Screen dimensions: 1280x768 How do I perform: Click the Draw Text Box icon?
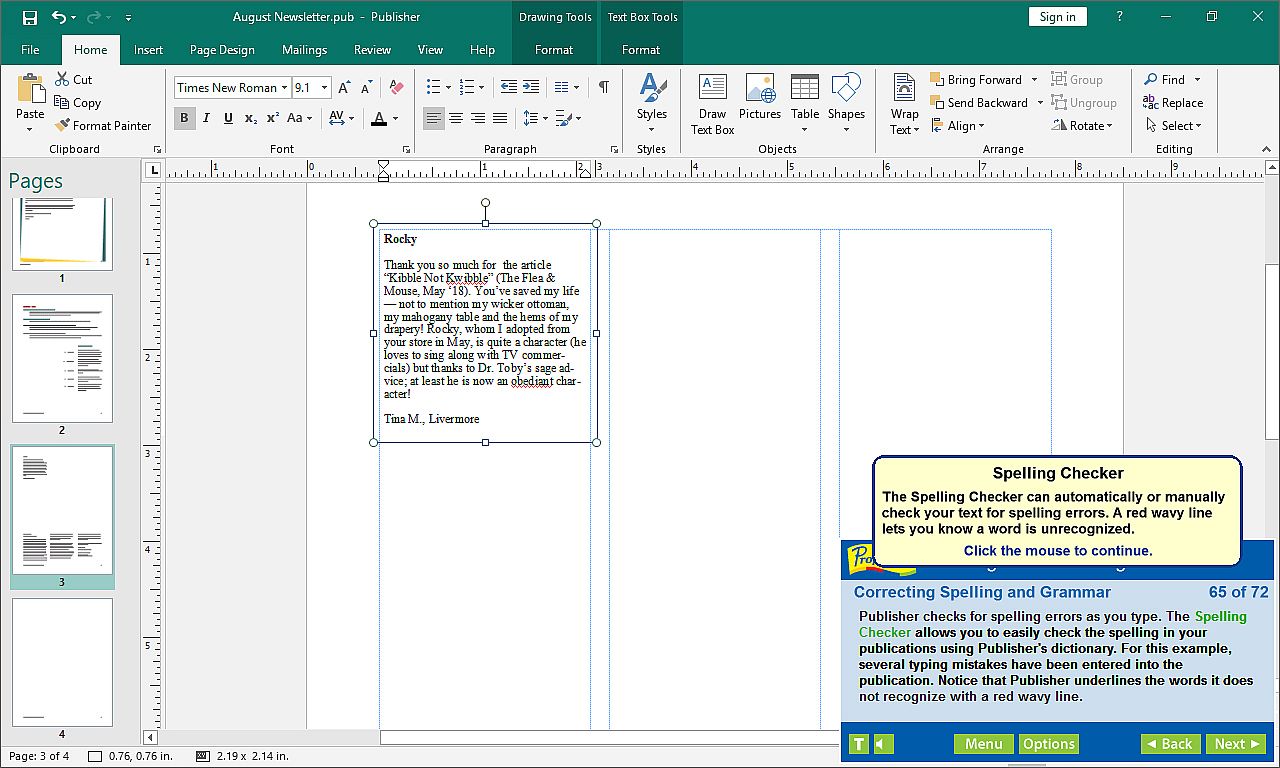[x=712, y=88]
